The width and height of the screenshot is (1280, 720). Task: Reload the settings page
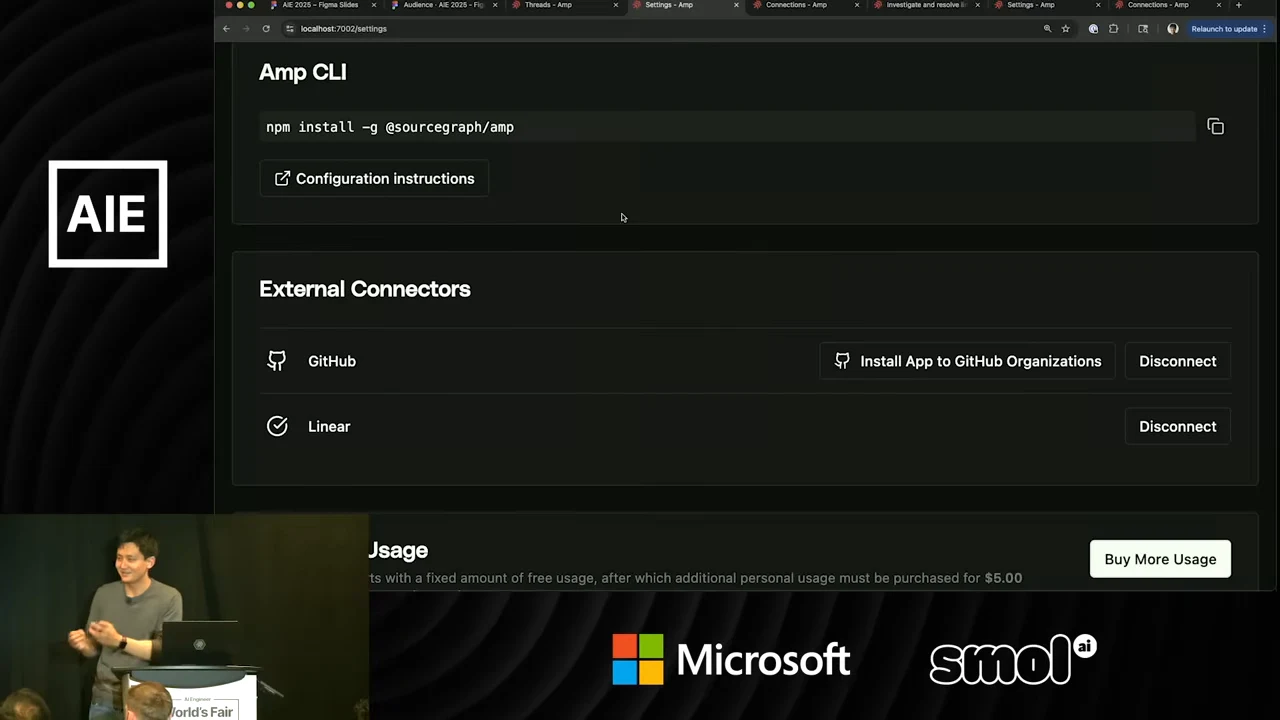266,29
